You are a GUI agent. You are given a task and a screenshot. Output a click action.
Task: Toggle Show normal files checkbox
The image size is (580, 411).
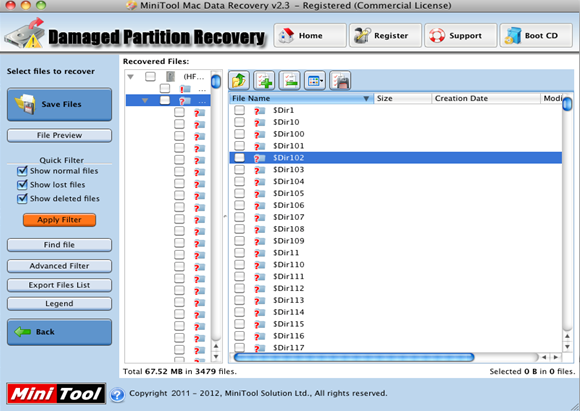click(x=22, y=171)
